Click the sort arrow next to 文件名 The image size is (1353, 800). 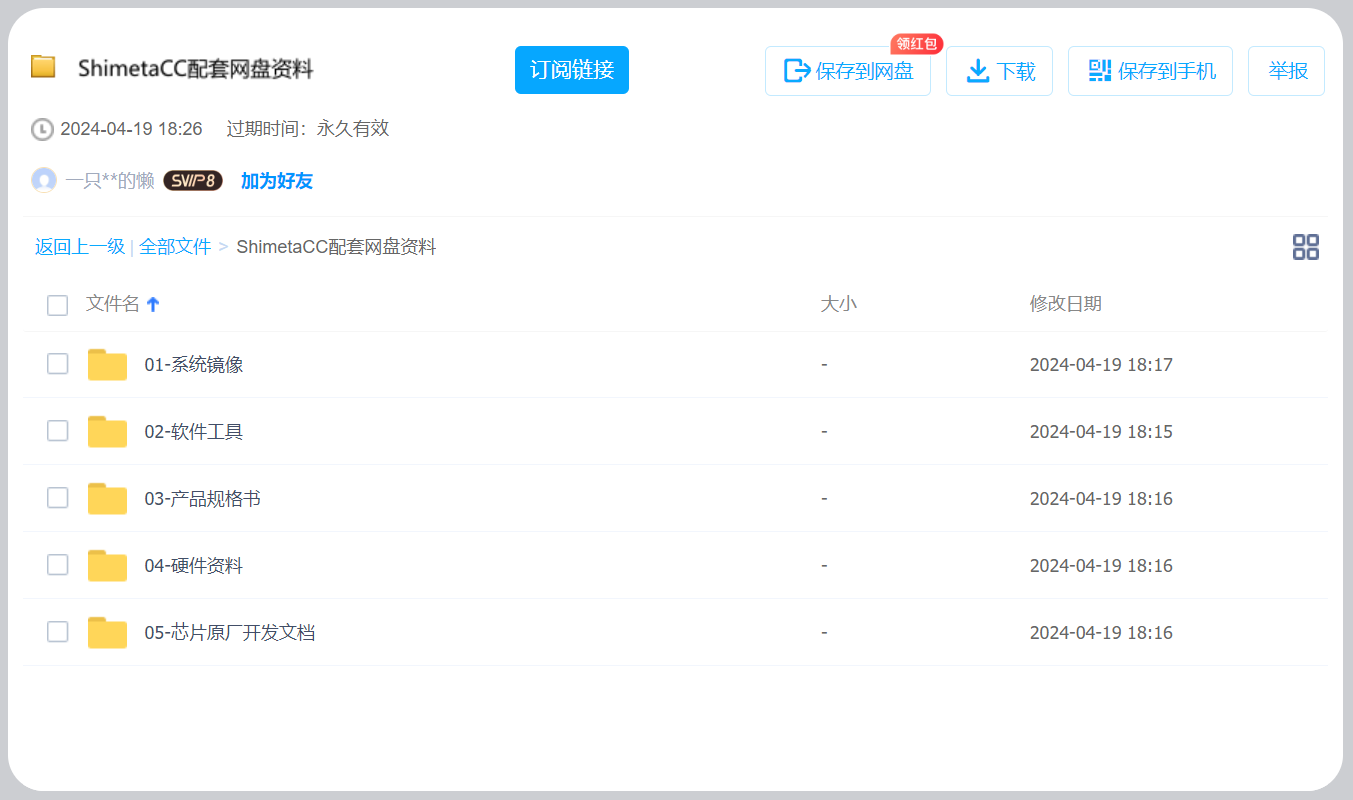tap(153, 305)
